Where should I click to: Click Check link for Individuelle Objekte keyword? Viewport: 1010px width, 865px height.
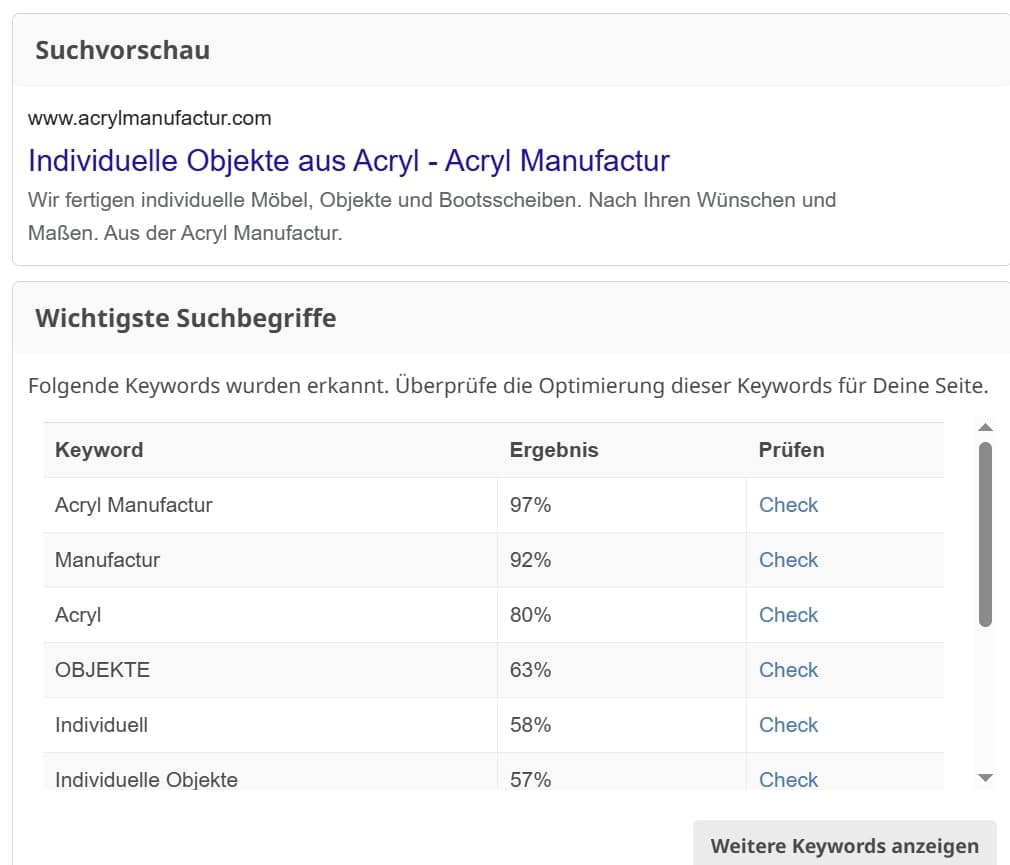788,779
